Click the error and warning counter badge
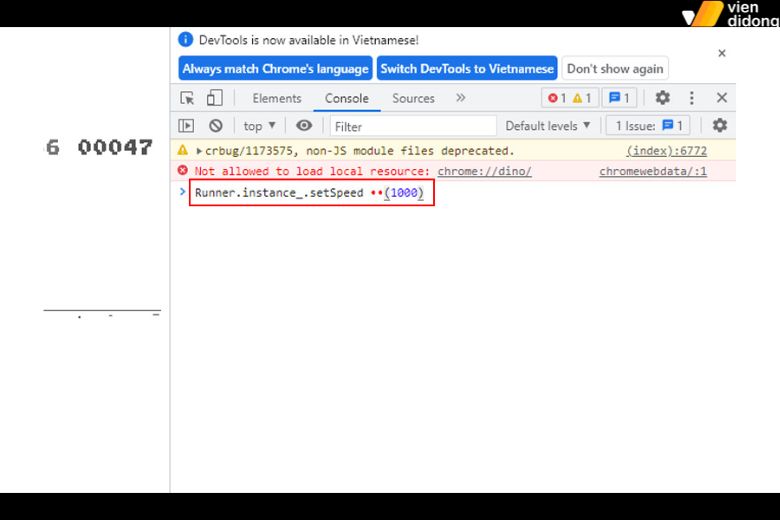 pos(570,98)
